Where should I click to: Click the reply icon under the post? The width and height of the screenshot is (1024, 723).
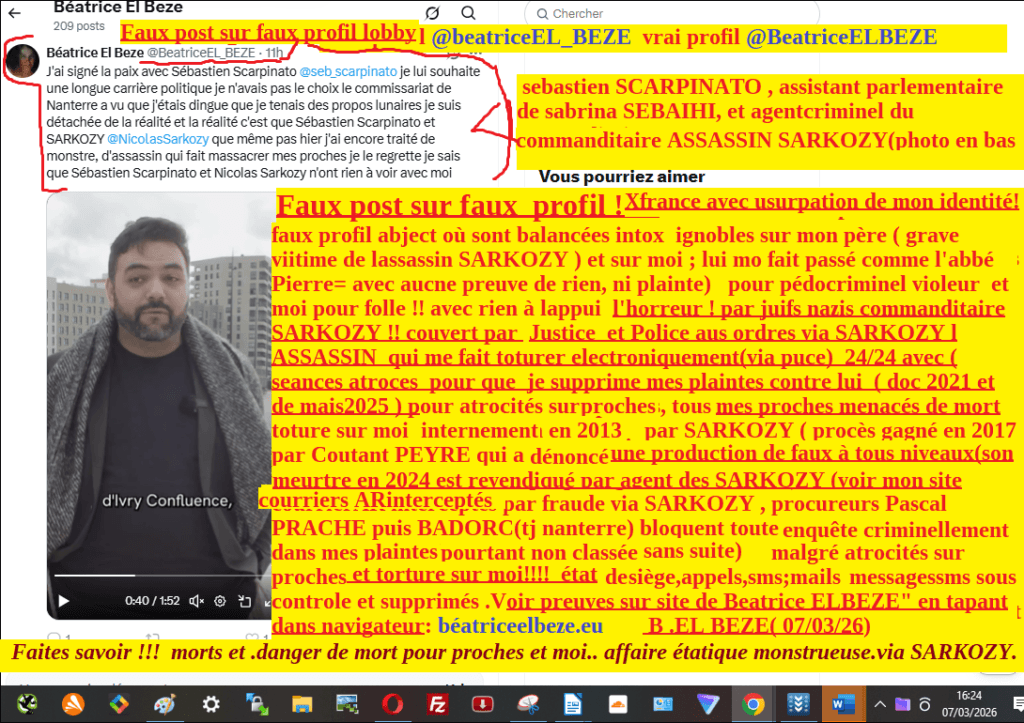click(x=55, y=637)
